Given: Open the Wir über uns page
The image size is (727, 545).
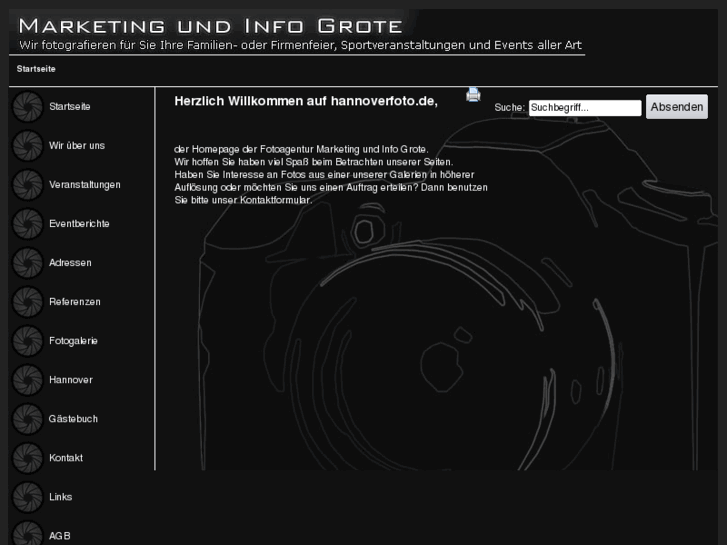Looking at the screenshot, I should point(77,146).
